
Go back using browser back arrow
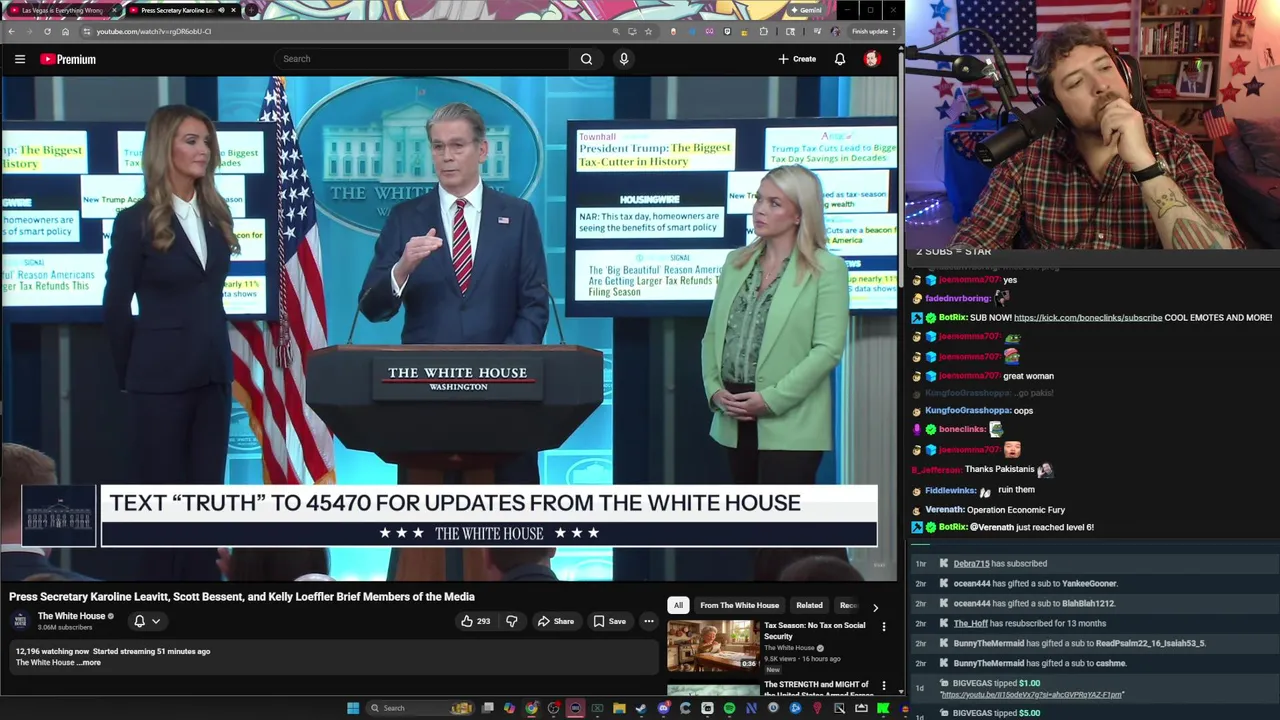coord(11,31)
